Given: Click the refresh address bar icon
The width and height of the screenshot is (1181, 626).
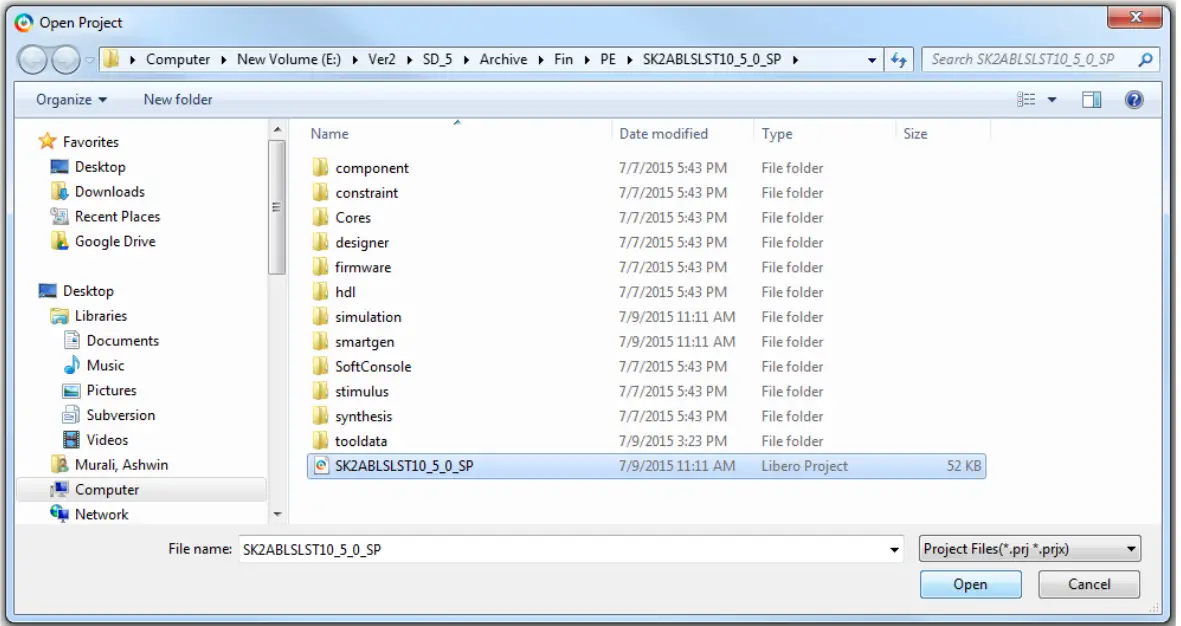Looking at the screenshot, I should (x=899, y=60).
